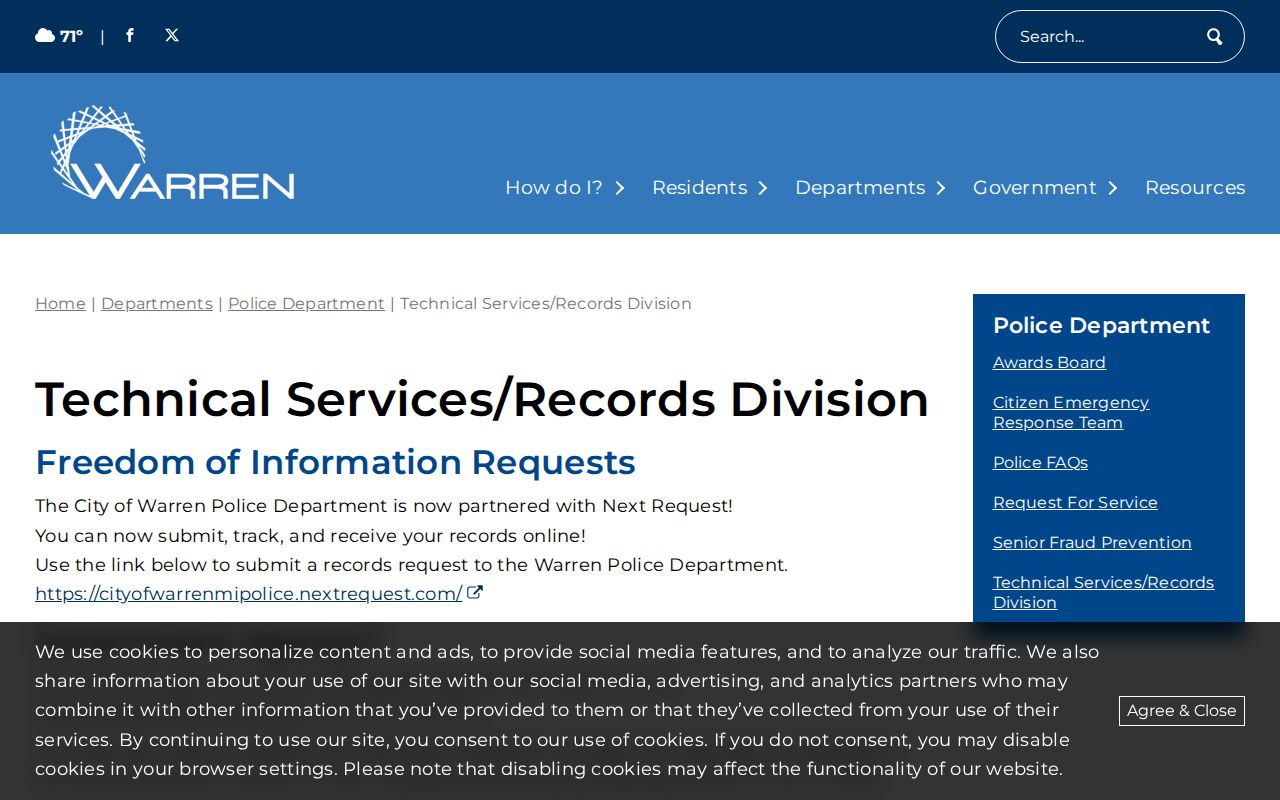Open the Departments navigation menu
This screenshot has height=800, width=1280.
860,188
